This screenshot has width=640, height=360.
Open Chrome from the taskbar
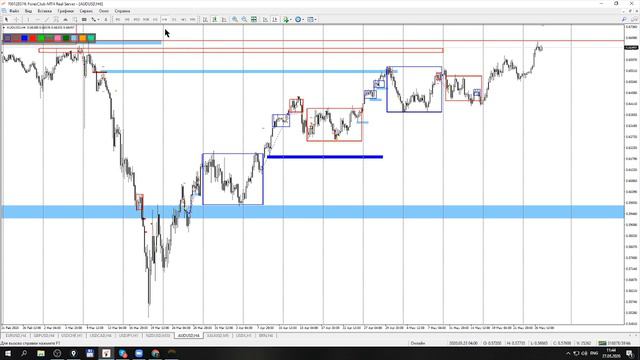pyautogui.click(x=156, y=353)
